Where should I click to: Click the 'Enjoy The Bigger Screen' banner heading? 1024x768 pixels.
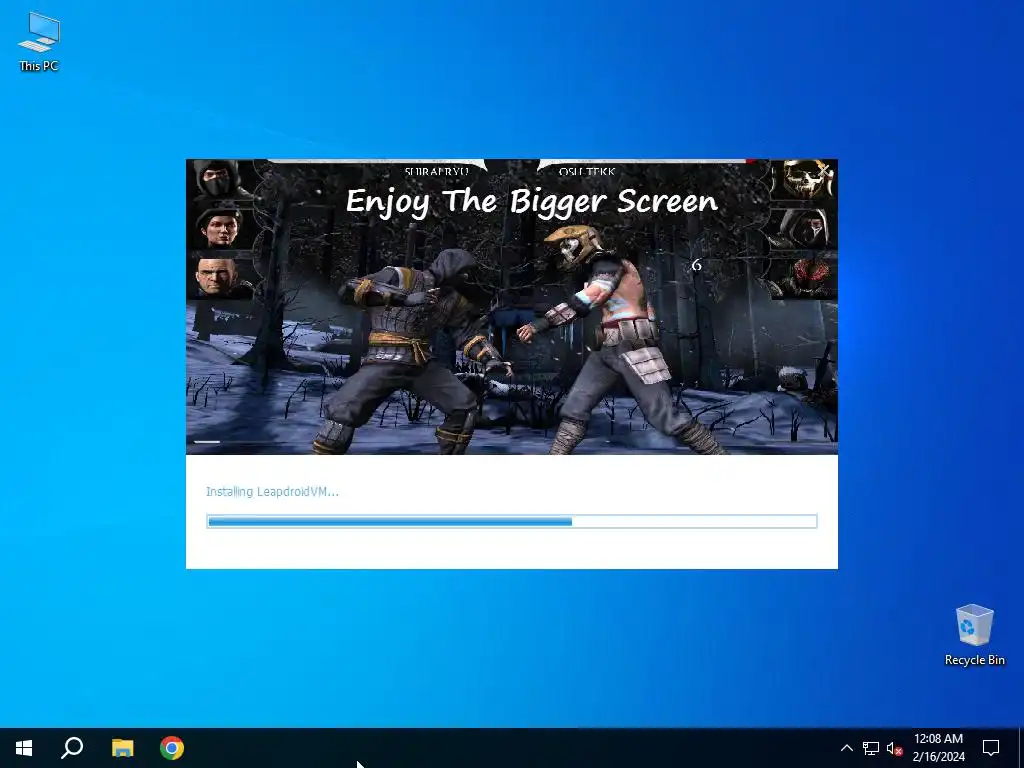point(532,201)
